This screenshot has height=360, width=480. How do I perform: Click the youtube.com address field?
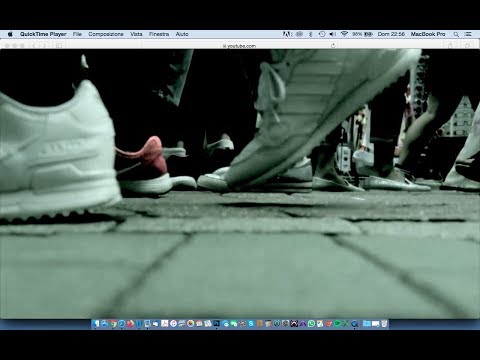coord(240,46)
